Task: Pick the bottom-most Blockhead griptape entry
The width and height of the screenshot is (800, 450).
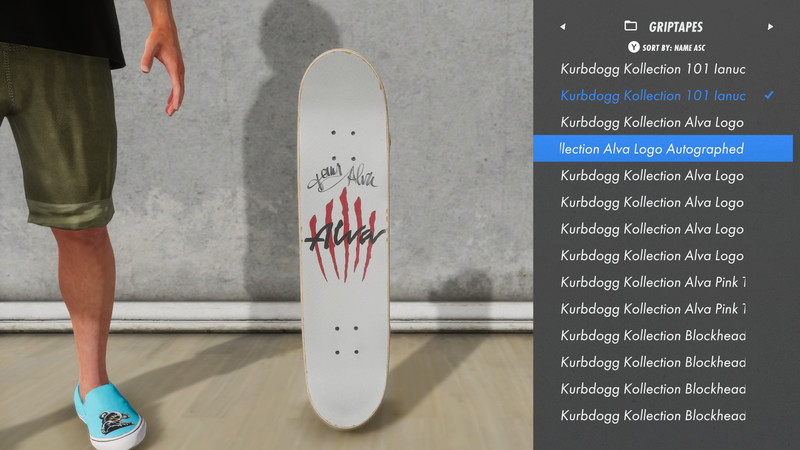Action: click(x=653, y=415)
